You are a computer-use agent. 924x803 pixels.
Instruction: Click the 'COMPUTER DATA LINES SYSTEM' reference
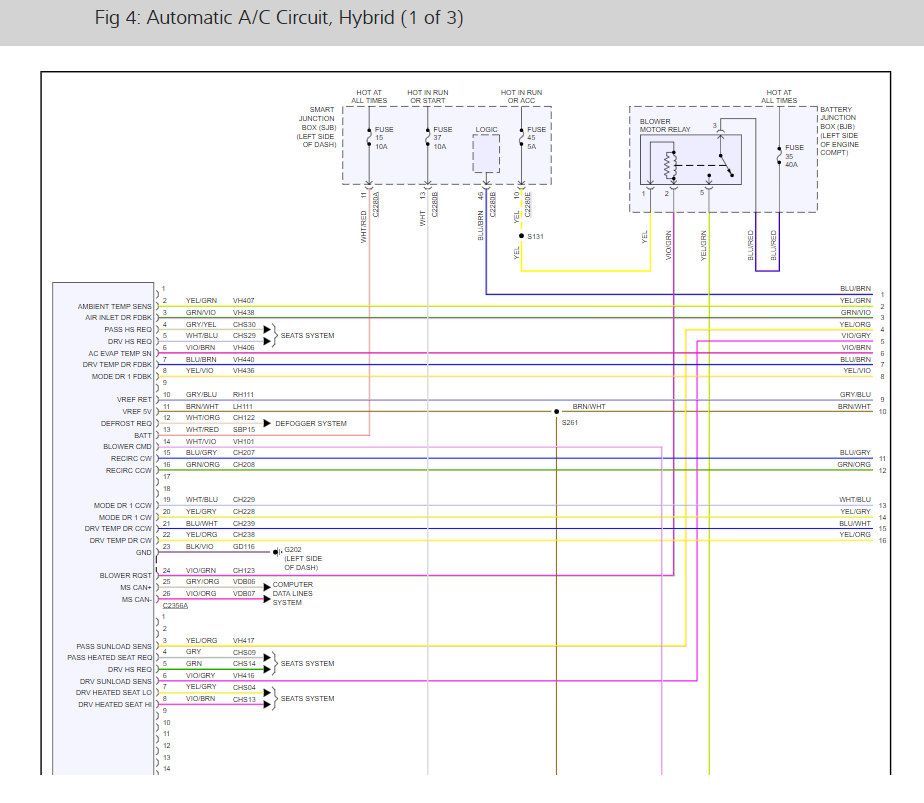[292, 593]
